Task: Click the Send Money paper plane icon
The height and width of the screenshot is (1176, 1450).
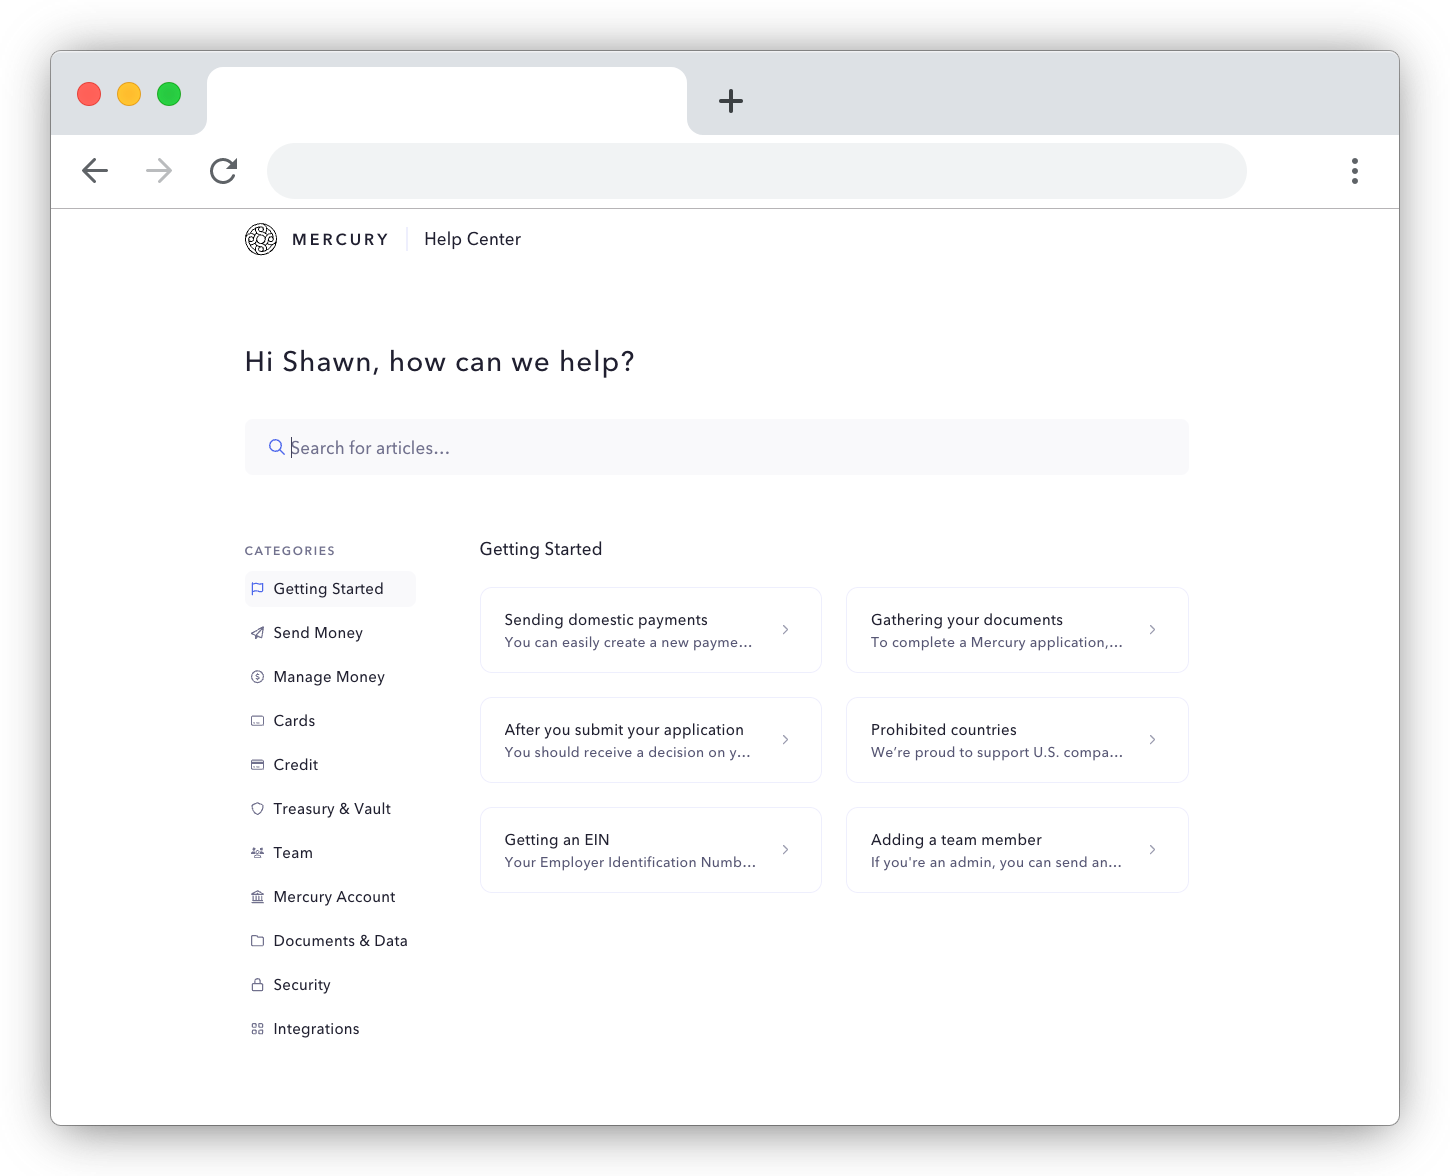Action: [258, 632]
